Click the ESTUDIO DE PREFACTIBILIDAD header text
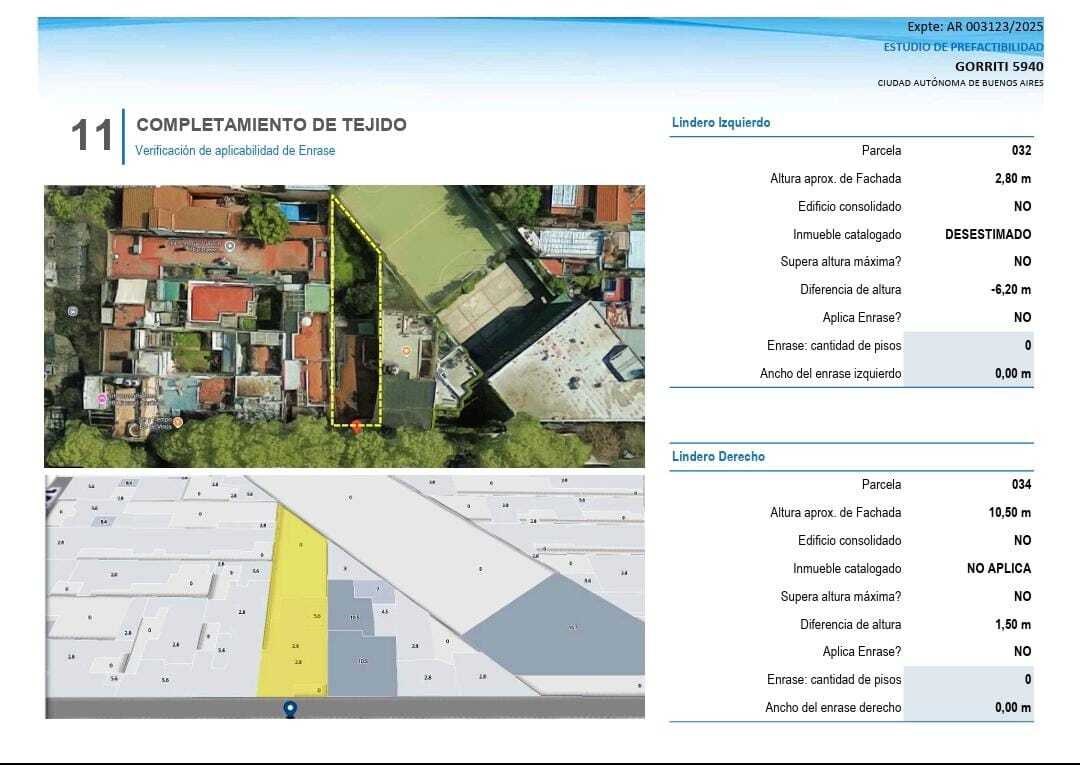Screen dimensions: 1080x765 962,47
